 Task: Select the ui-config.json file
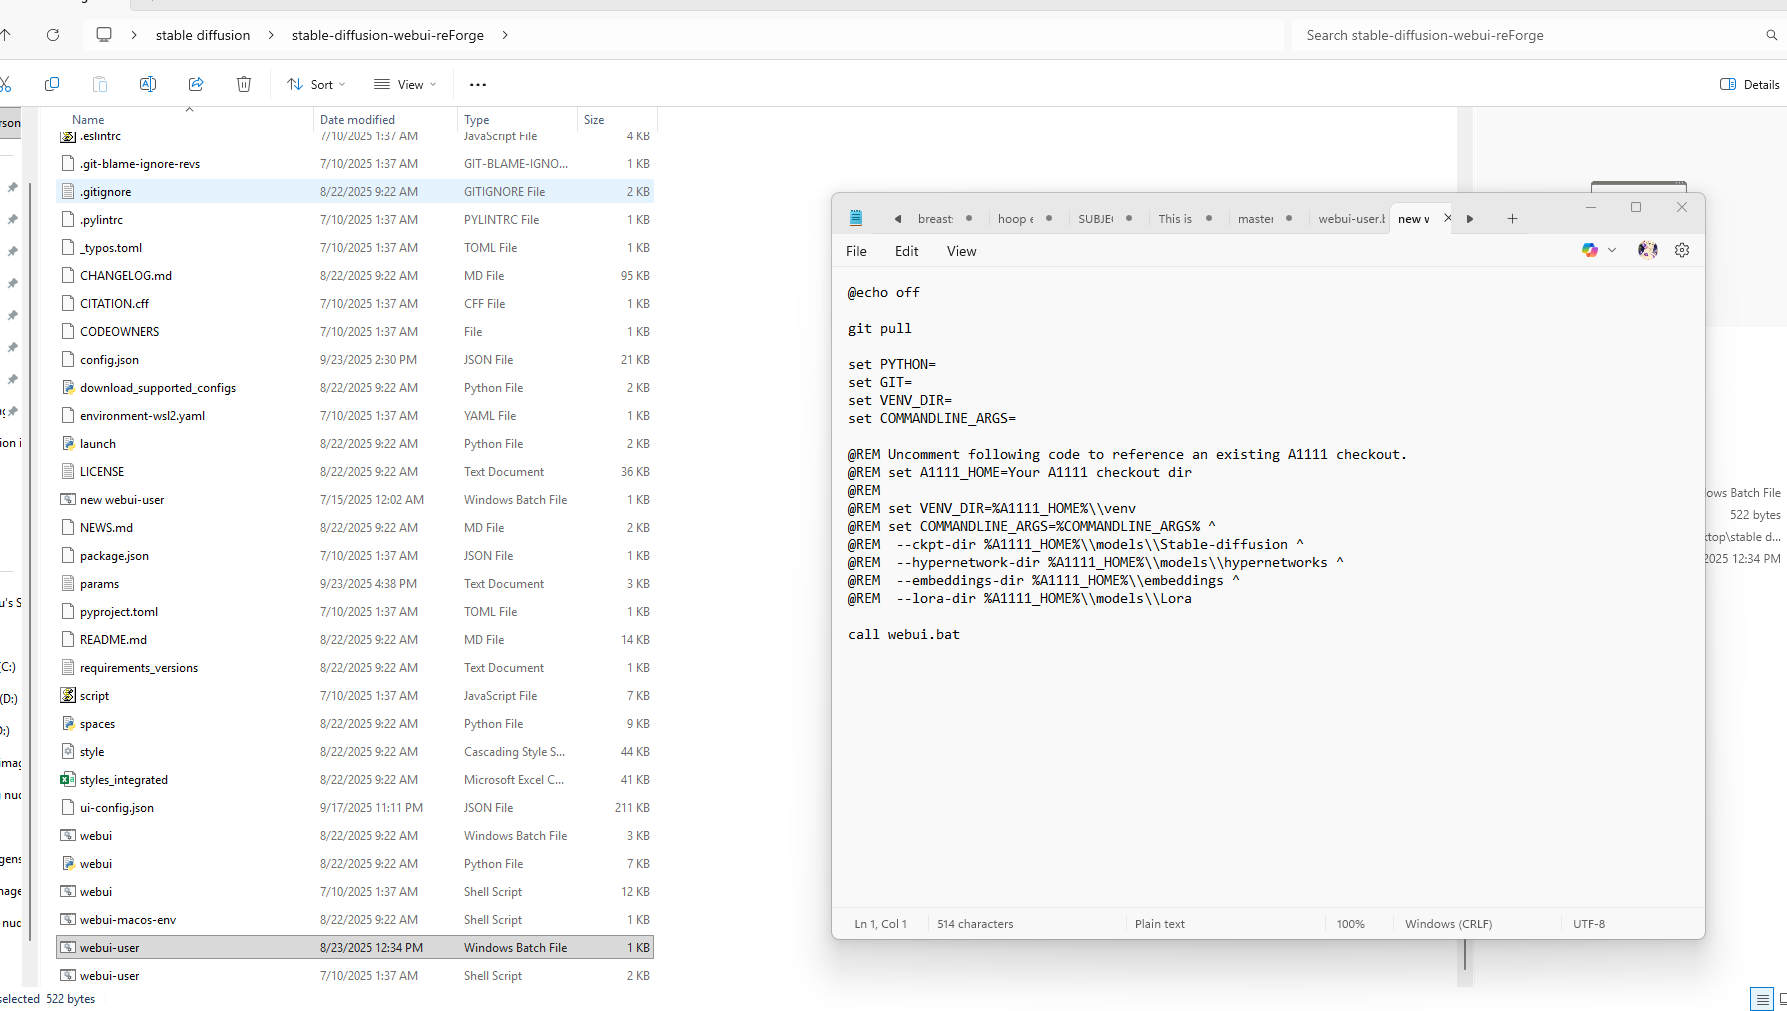(355, 808)
